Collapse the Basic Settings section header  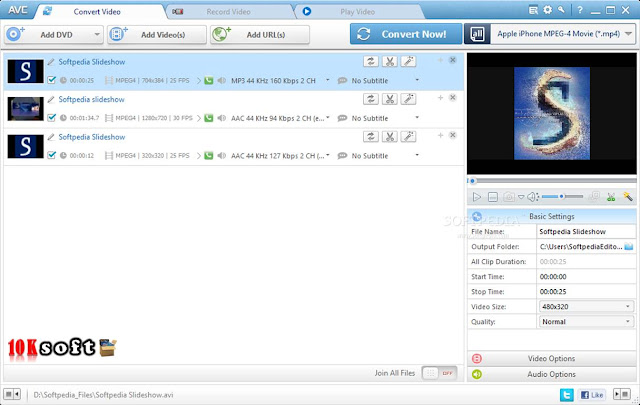[x=551, y=216]
